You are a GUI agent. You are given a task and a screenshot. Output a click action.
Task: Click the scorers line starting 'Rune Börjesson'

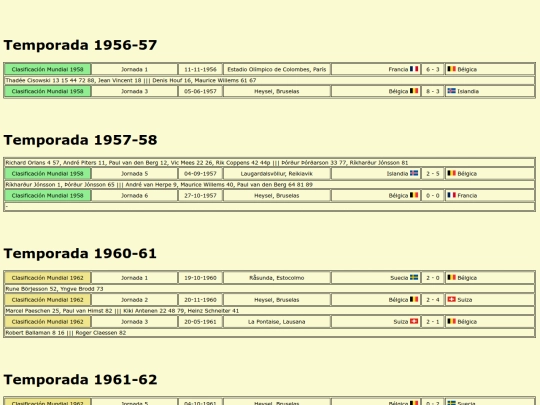[269, 289]
